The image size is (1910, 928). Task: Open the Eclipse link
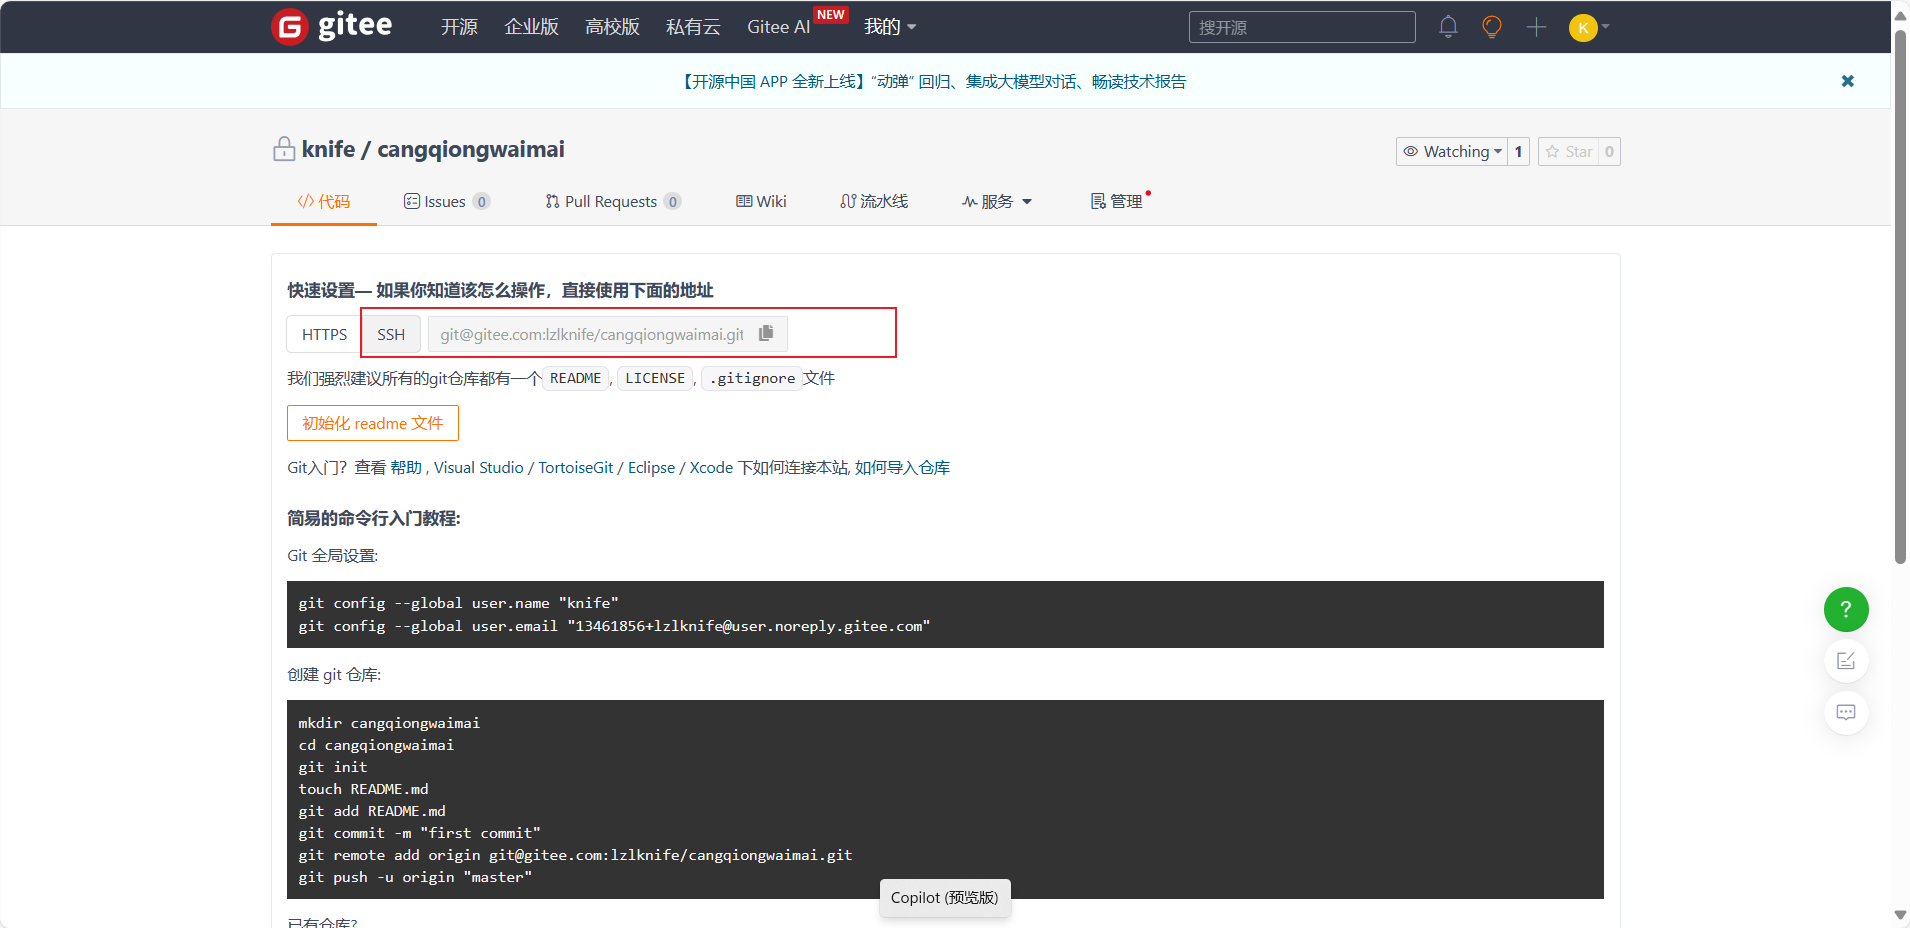click(651, 467)
